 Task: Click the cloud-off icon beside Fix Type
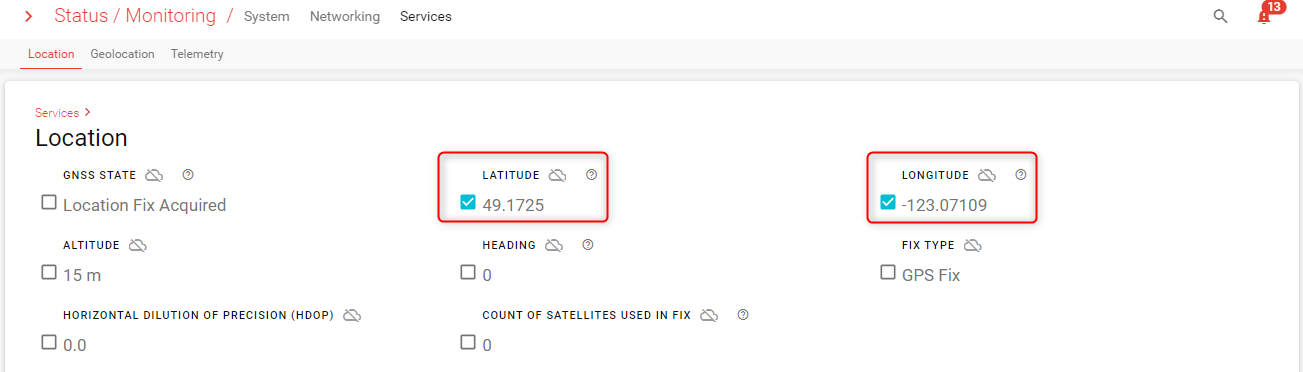click(x=973, y=245)
